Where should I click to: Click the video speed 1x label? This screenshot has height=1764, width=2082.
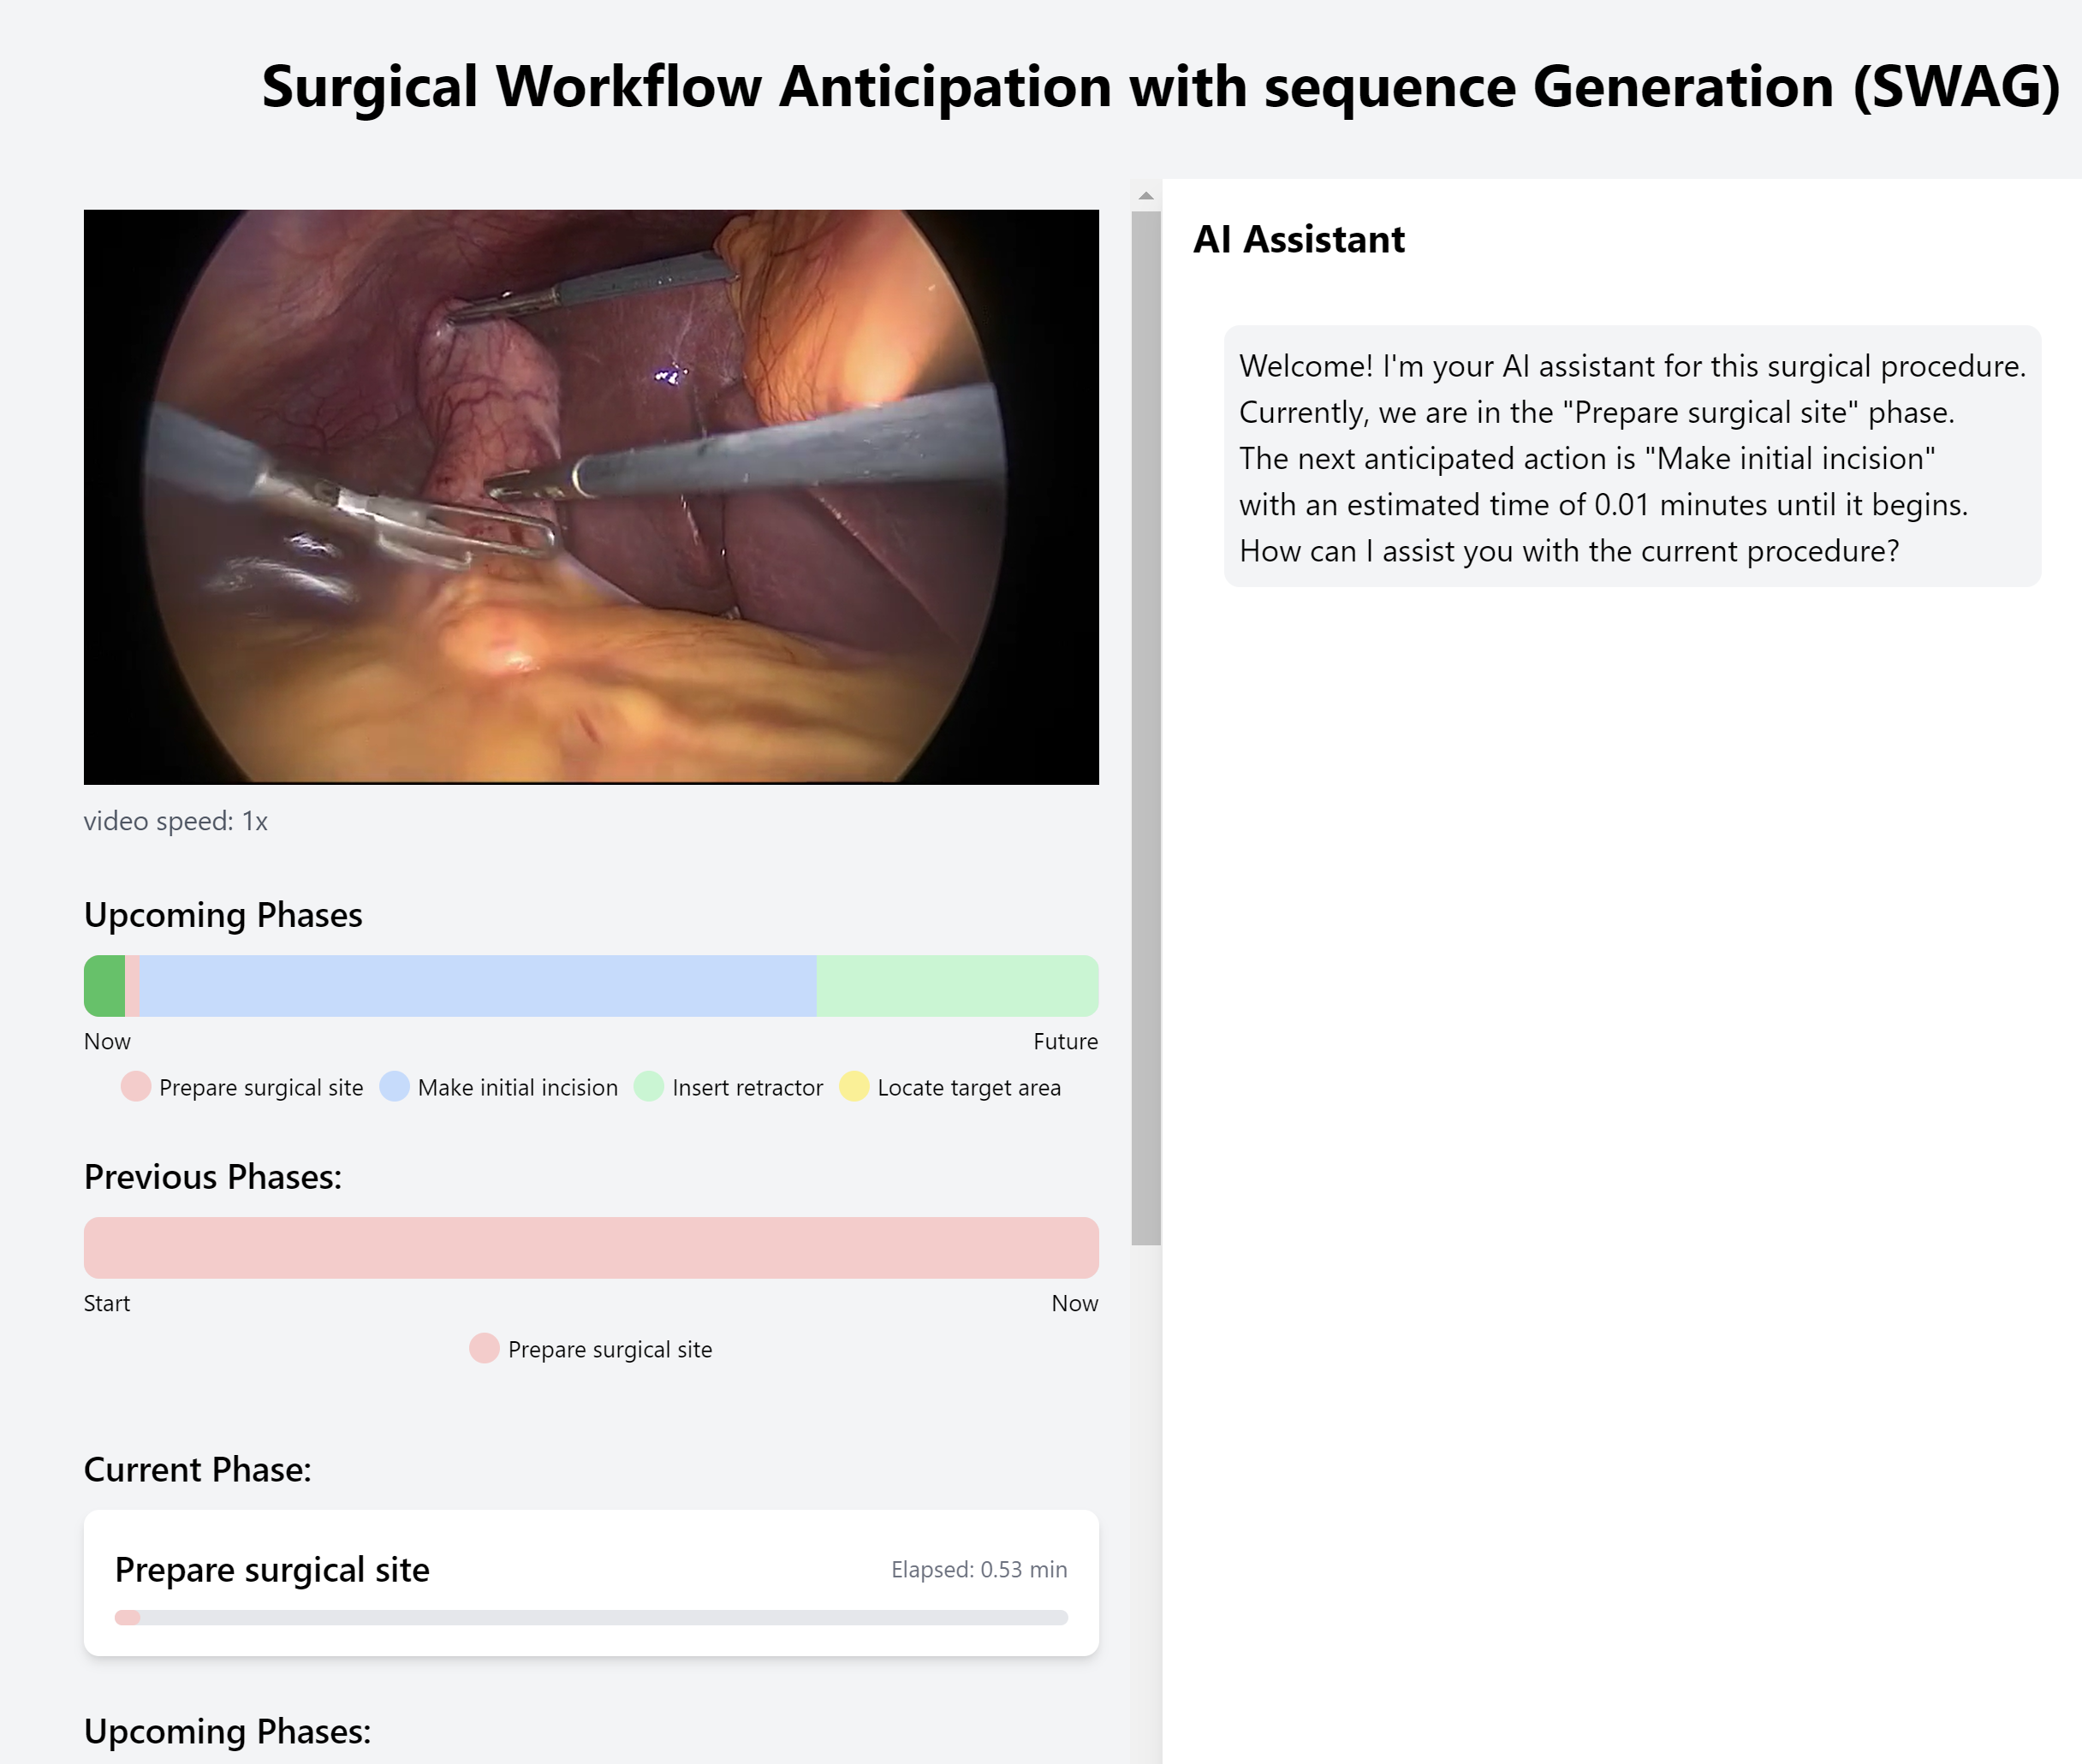(x=176, y=821)
